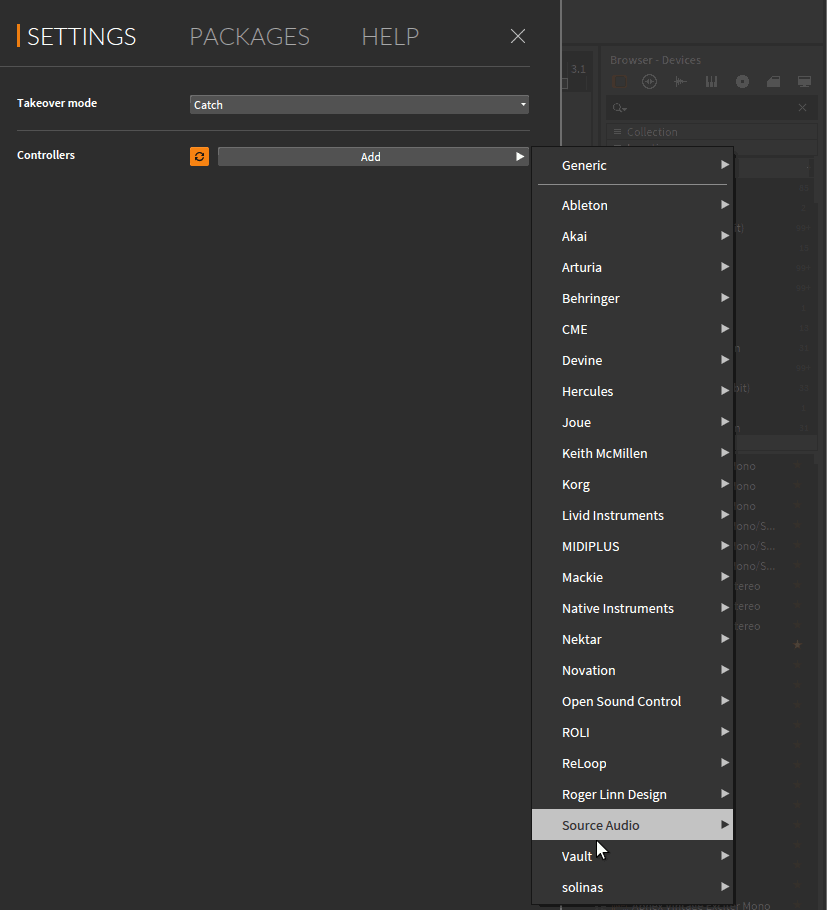
Task: Expand the Nektar submenu
Action: pos(633,640)
